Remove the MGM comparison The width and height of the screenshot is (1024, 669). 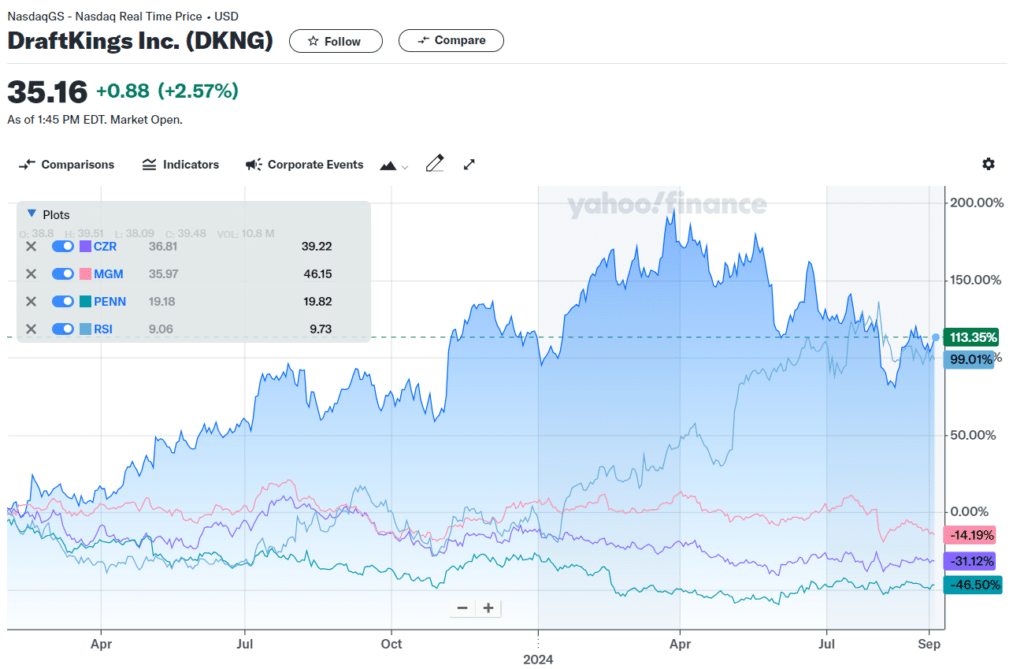click(31, 274)
